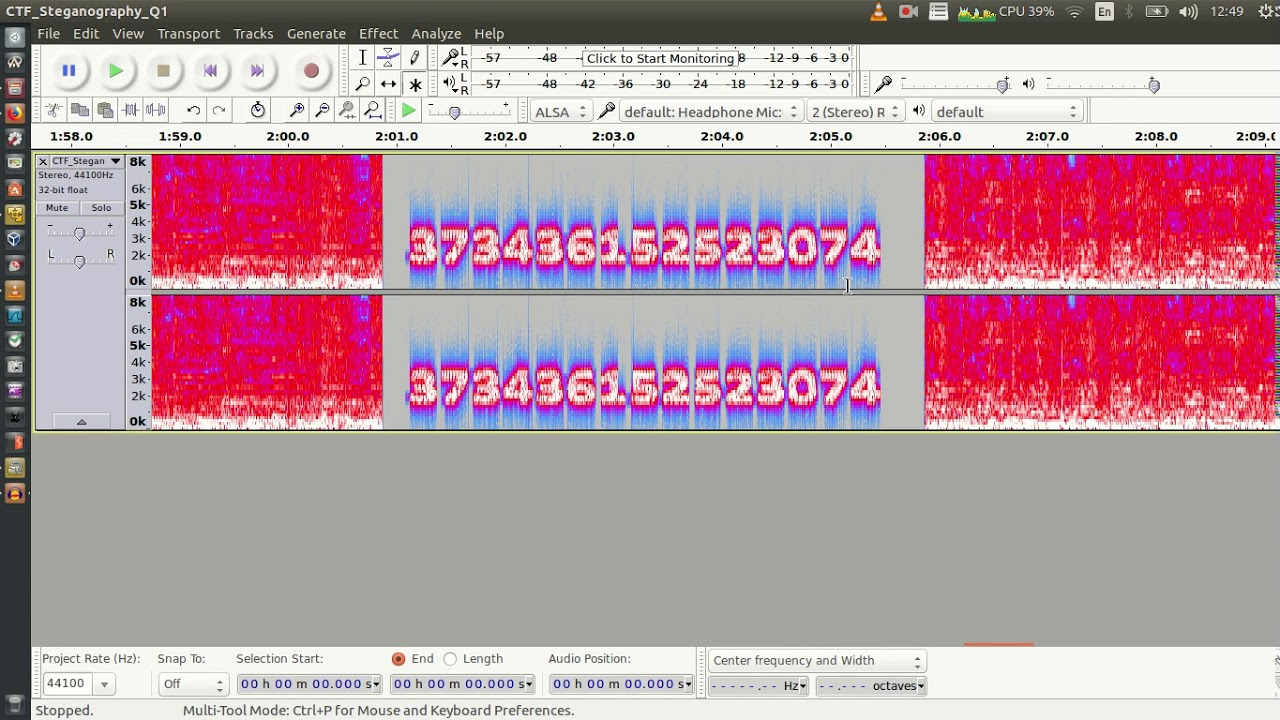Click the VLC cone tray icon
Viewport: 1280px width, 720px height.
tap(878, 12)
